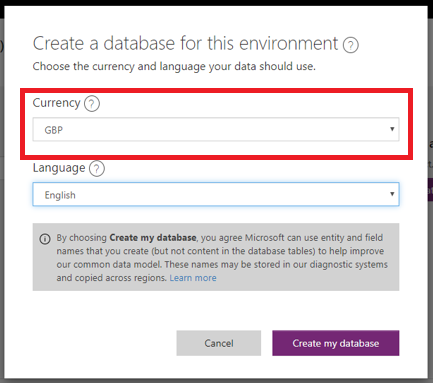The width and height of the screenshot is (433, 383).
Task: Open the Currency dropdown showing GBP
Action: pos(216,129)
